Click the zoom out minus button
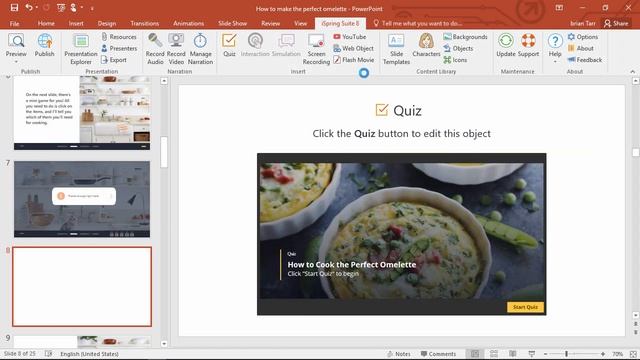The height and width of the screenshot is (360, 640). click(x=546, y=354)
